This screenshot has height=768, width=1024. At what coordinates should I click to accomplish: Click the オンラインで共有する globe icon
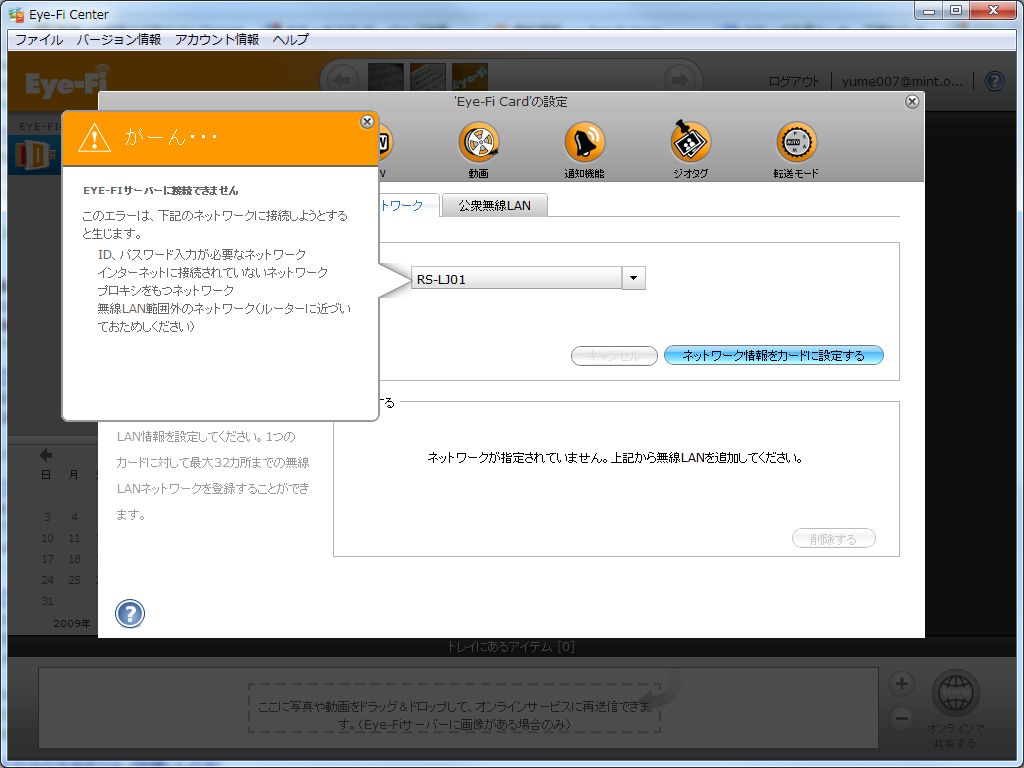[x=955, y=694]
